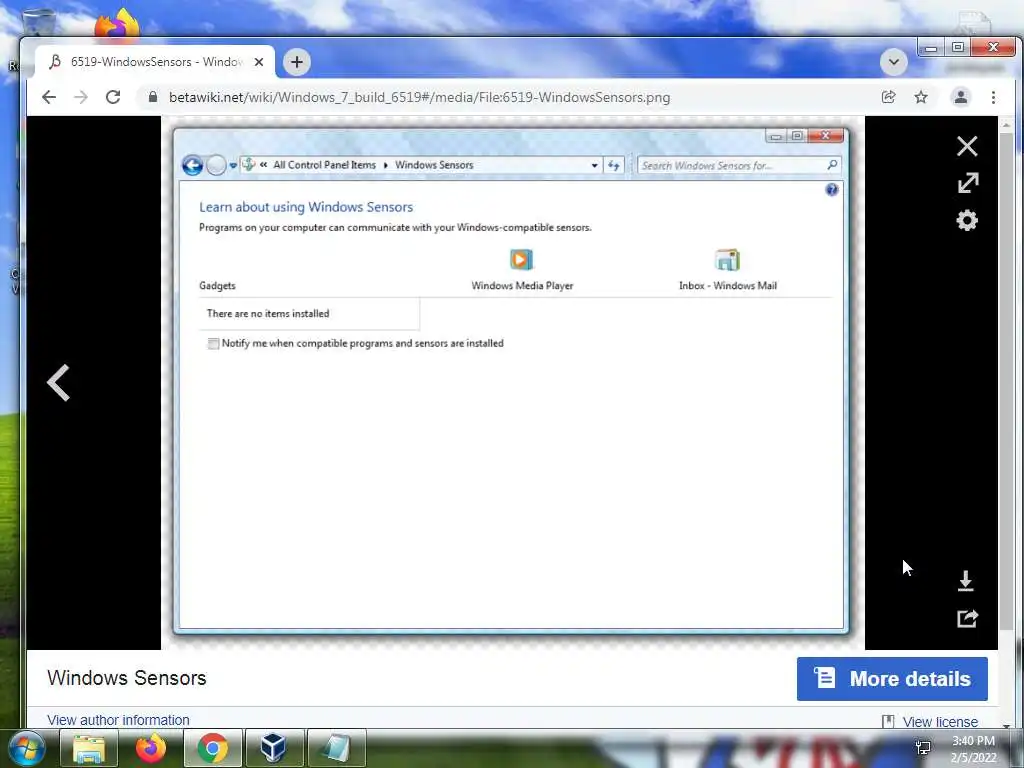Image resolution: width=1024 pixels, height=768 pixels.
Task: Go to the previous image with left arrow
Action: (58, 383)
